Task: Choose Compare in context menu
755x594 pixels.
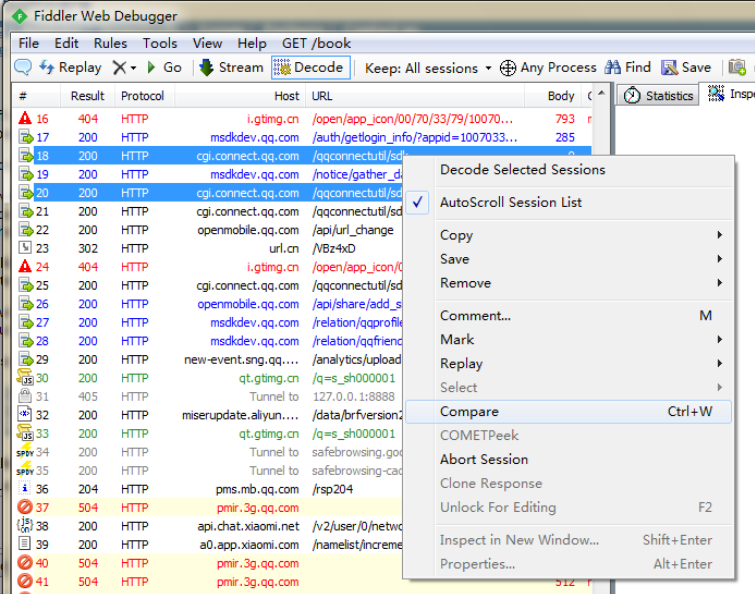Action: 568,412
